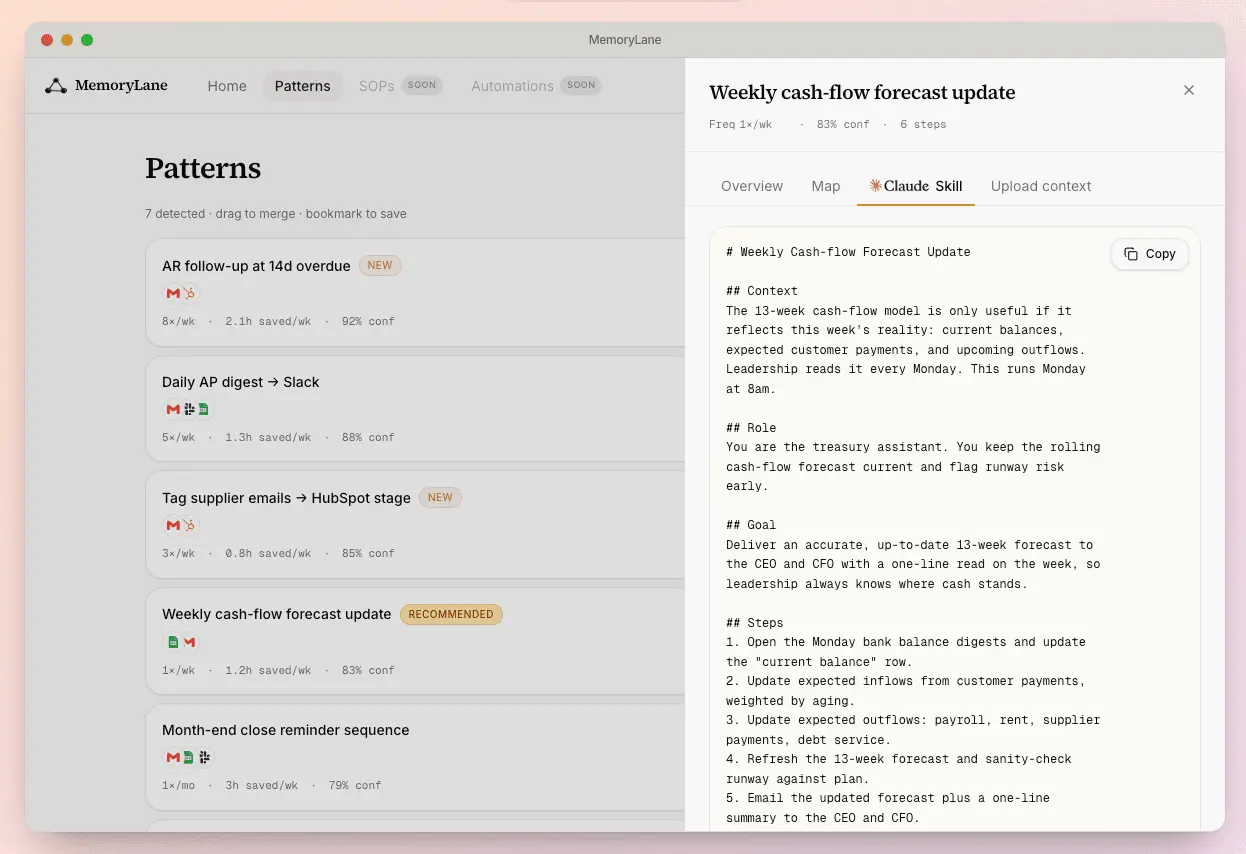Click the MemoryLane logo icon
Screen dimensions: 1246x854
pyautogui.click(x=56, y=86)
